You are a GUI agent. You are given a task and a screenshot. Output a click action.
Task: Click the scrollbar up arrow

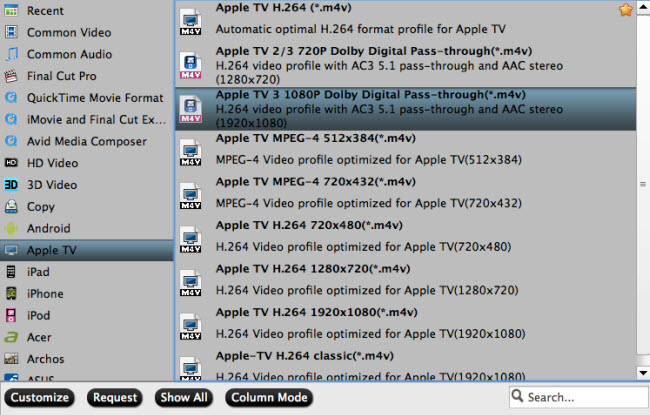643,8
